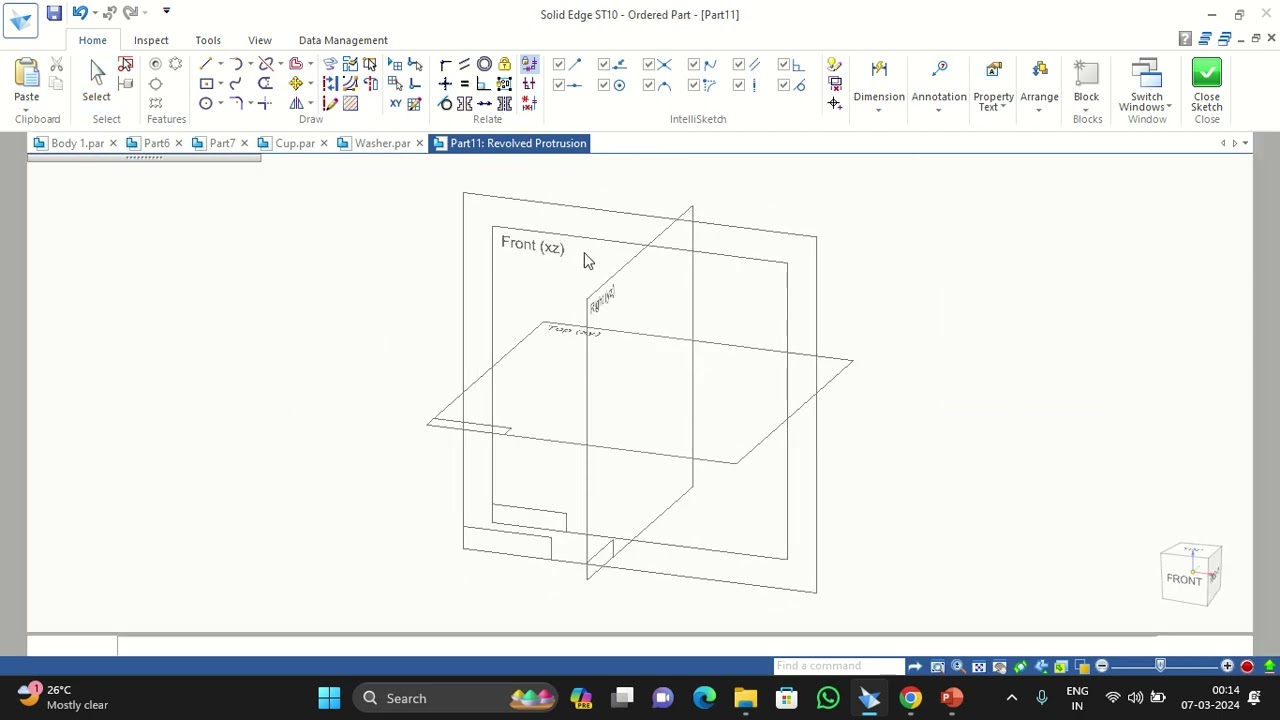Screen dimensions: 1280x720
Task: Click the Zoom Area icon in status bar
Action: point(937,666)
